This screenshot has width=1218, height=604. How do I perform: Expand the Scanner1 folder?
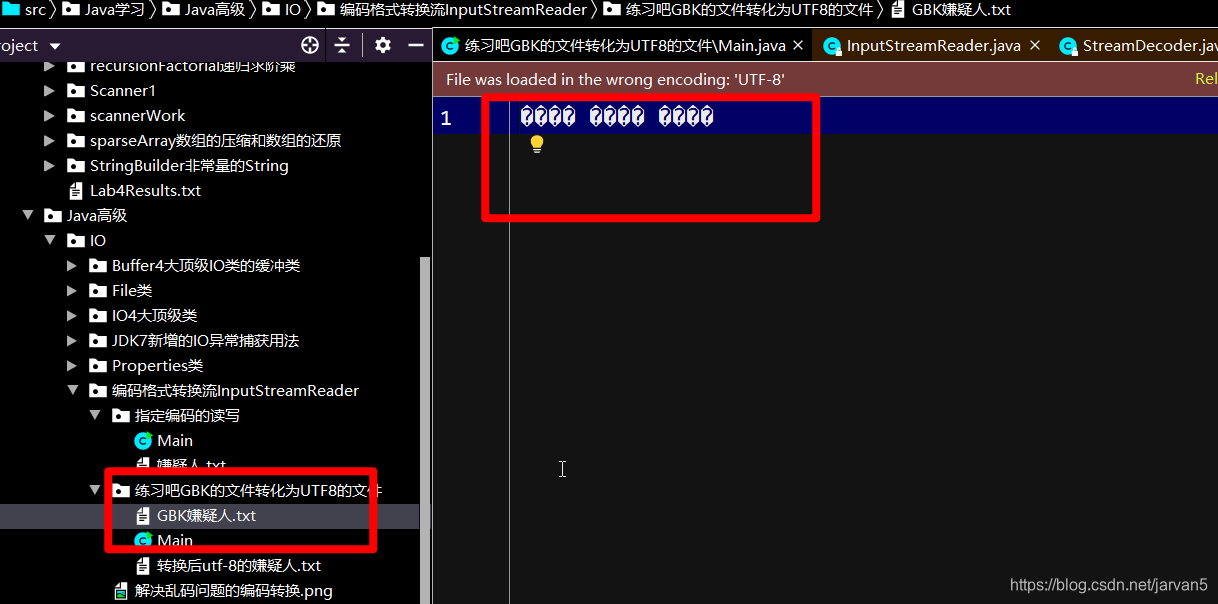(50, 91)
